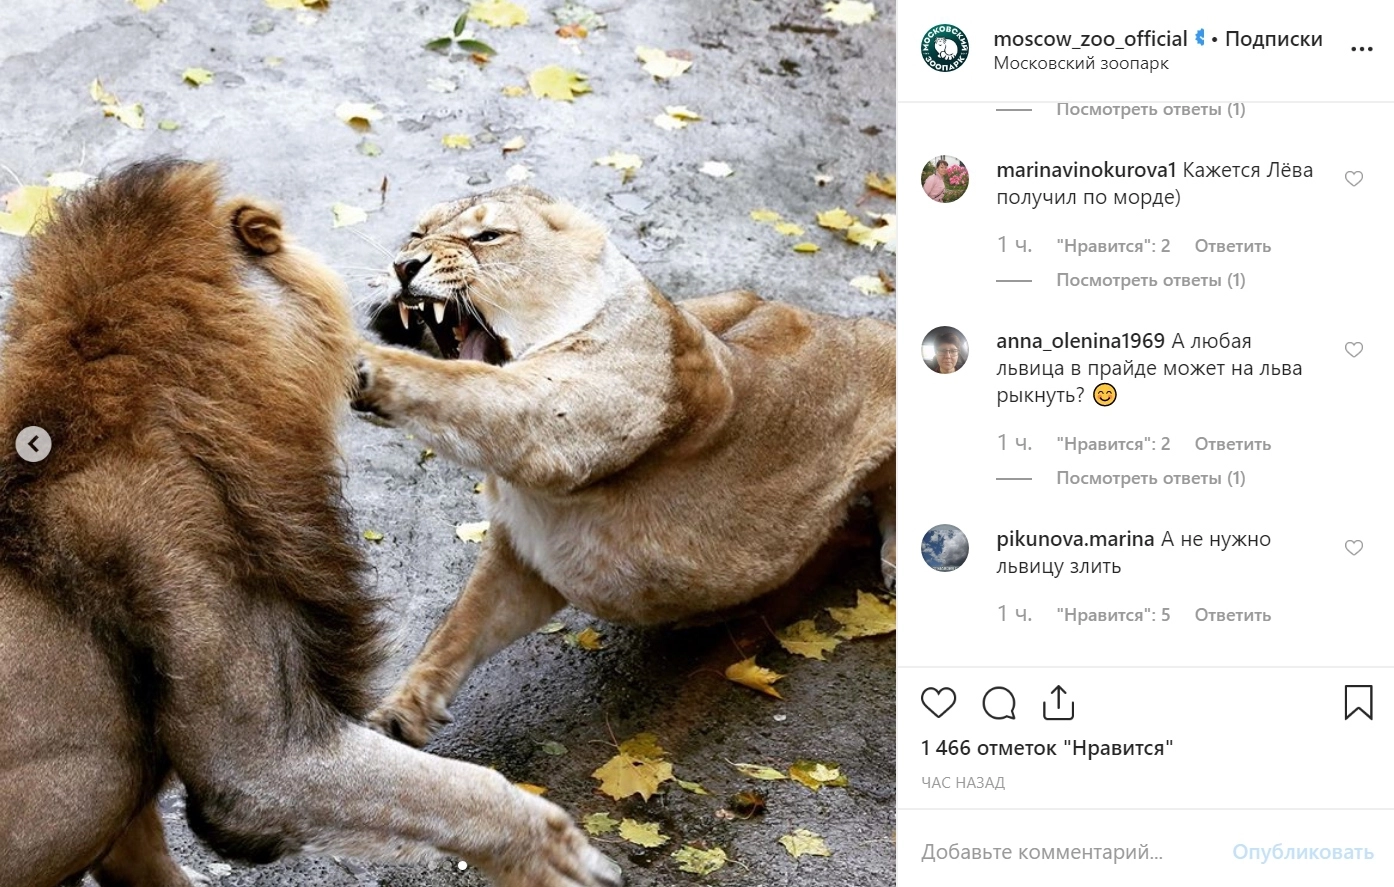Open Moscow Zoo profile avatar
This screenshot has height=887, width=1394.
[x=944, y=49]
